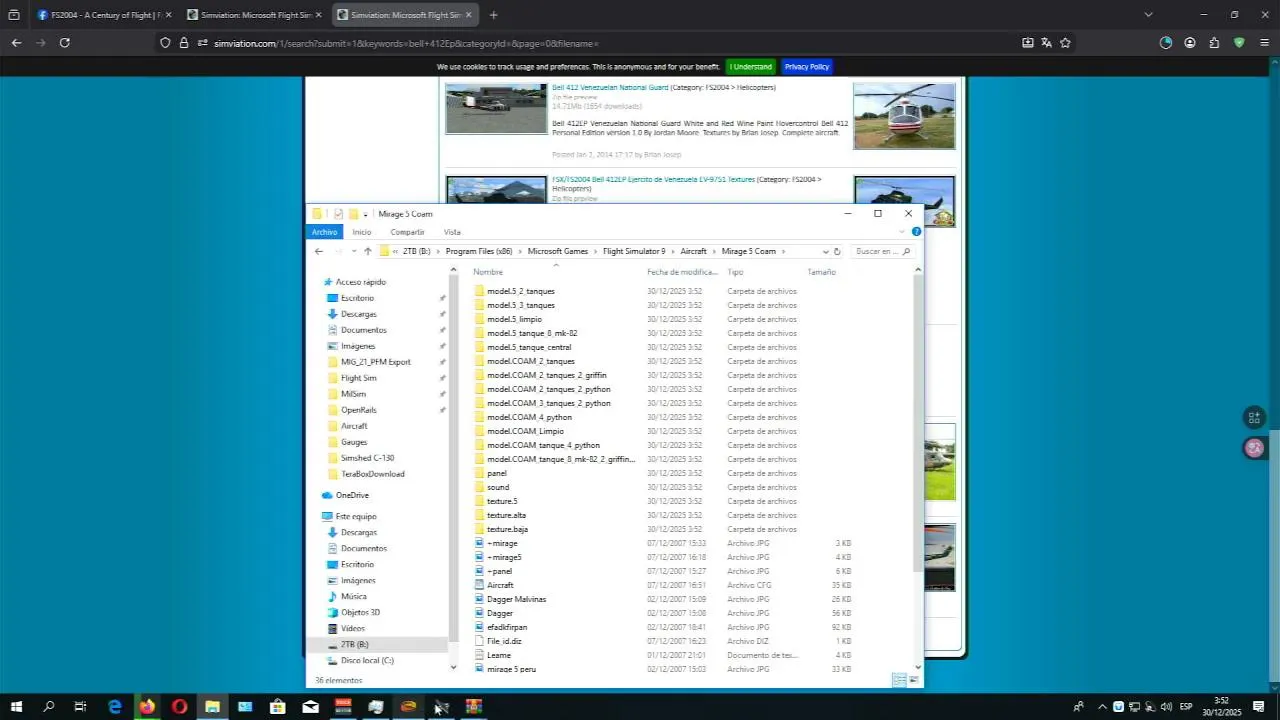Click Program Files (x86) breadcrumb
This screenshot has width=1280, height=720.
tap(479, 251)
